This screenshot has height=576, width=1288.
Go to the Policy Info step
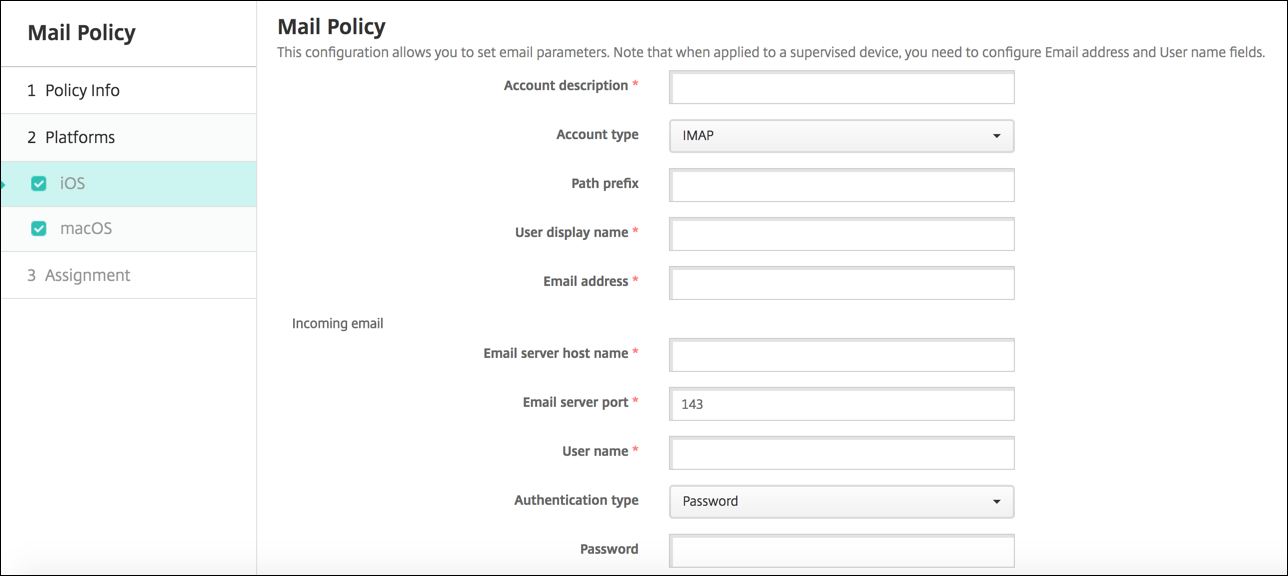coord(82,90)
